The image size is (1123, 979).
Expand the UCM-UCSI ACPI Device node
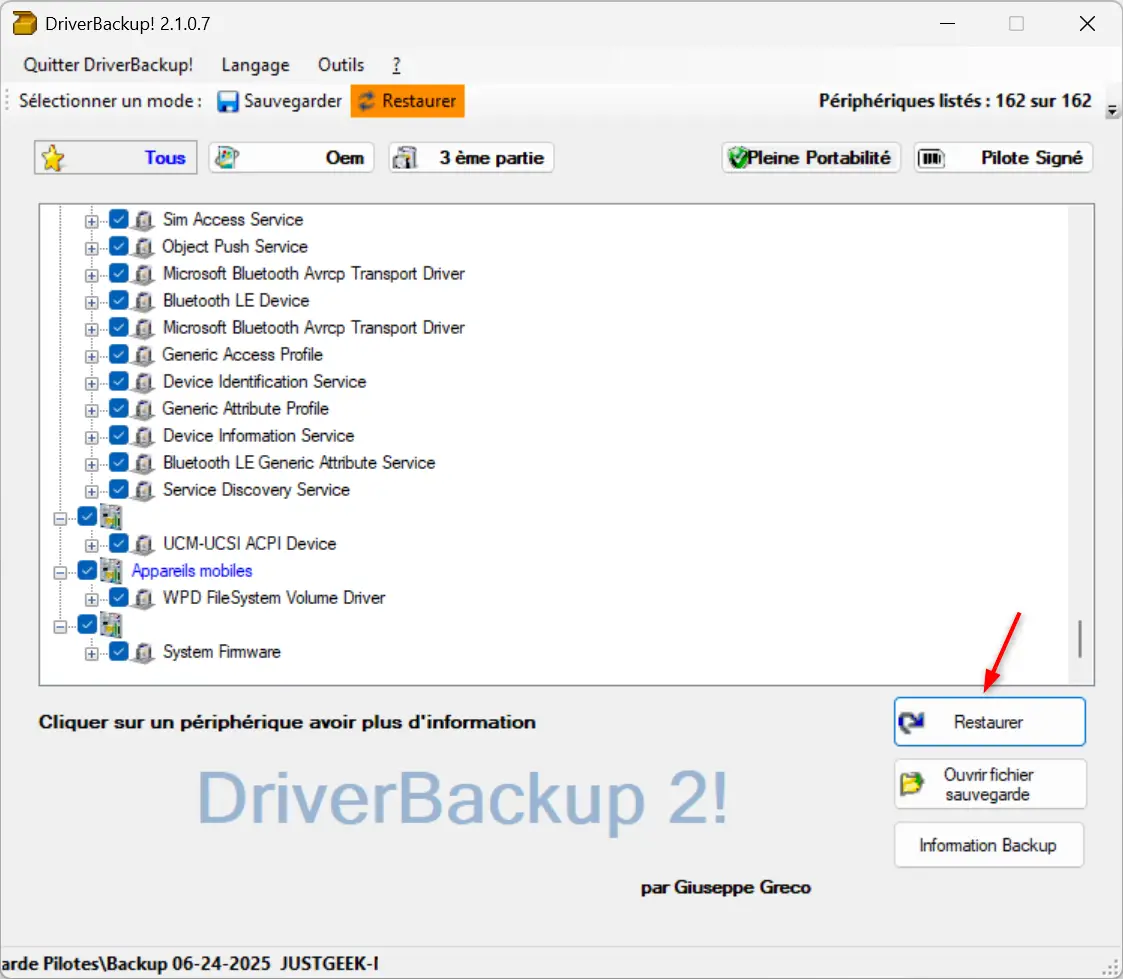coord(92,546)
